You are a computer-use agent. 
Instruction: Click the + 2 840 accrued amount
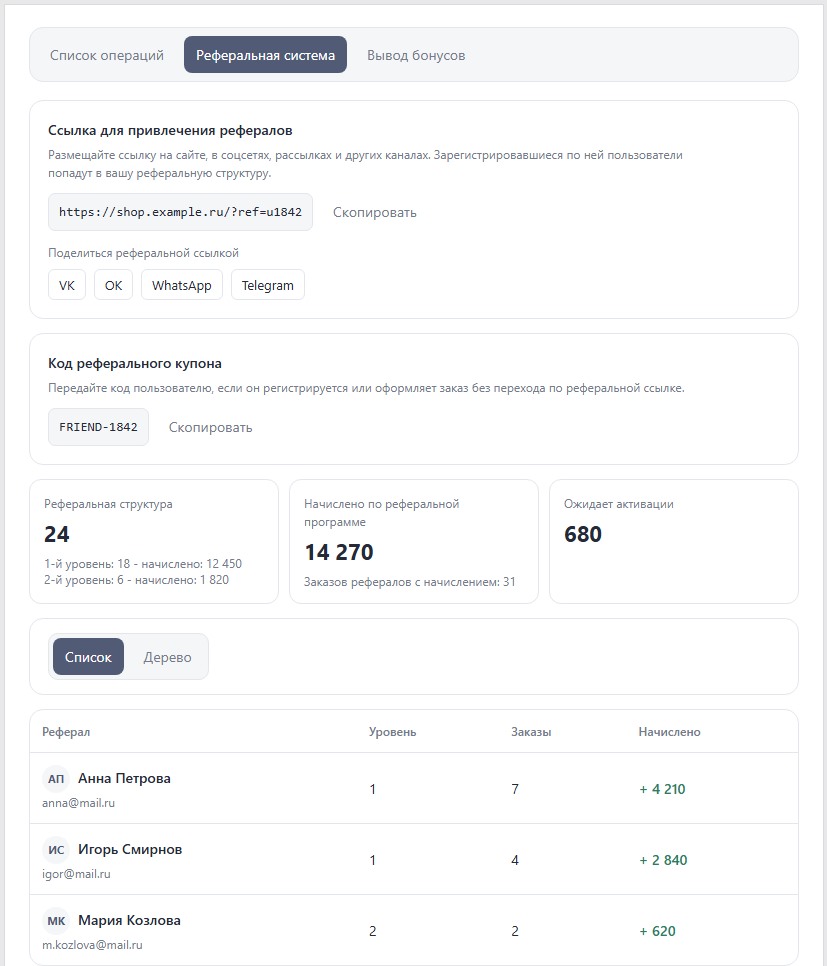pyautogui.click(x=663, y=860)
